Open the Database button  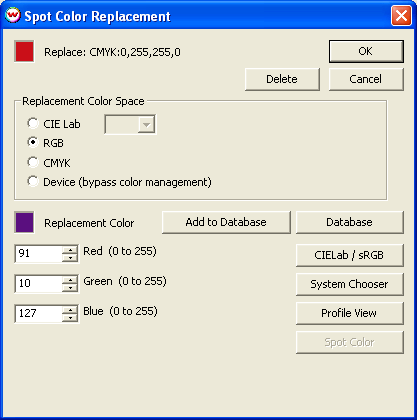click(x=349, y=222)
